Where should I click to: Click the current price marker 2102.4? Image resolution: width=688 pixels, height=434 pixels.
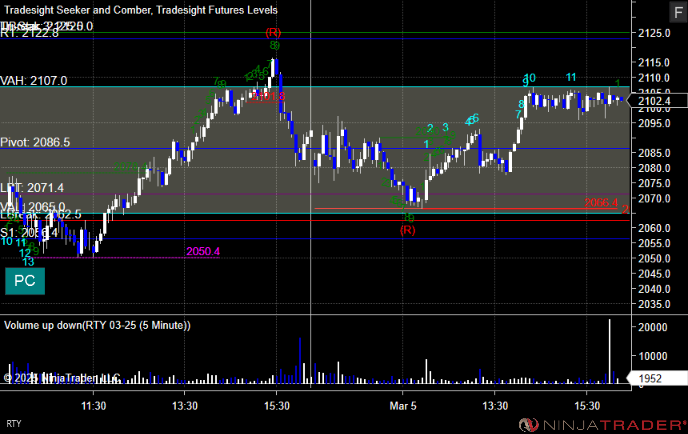coord(657,101)
